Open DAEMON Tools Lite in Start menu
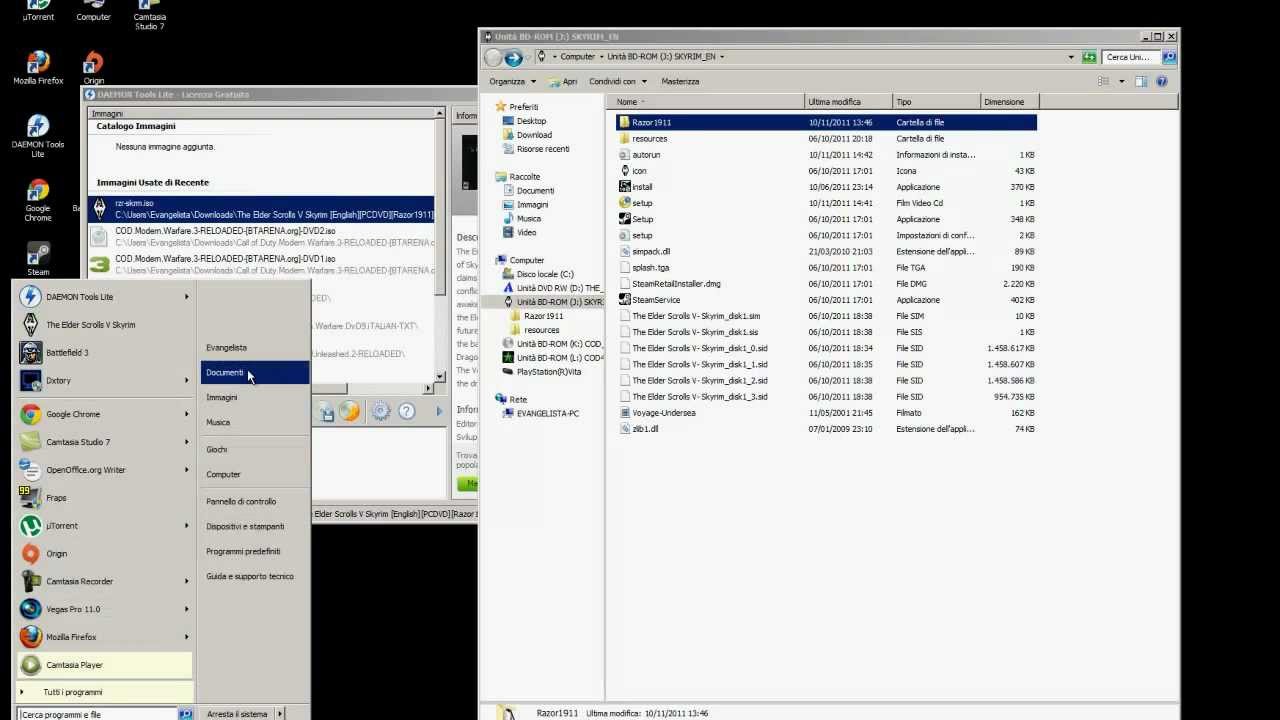This screenshot has width=1280, height=720. click(x=104, y=297)
